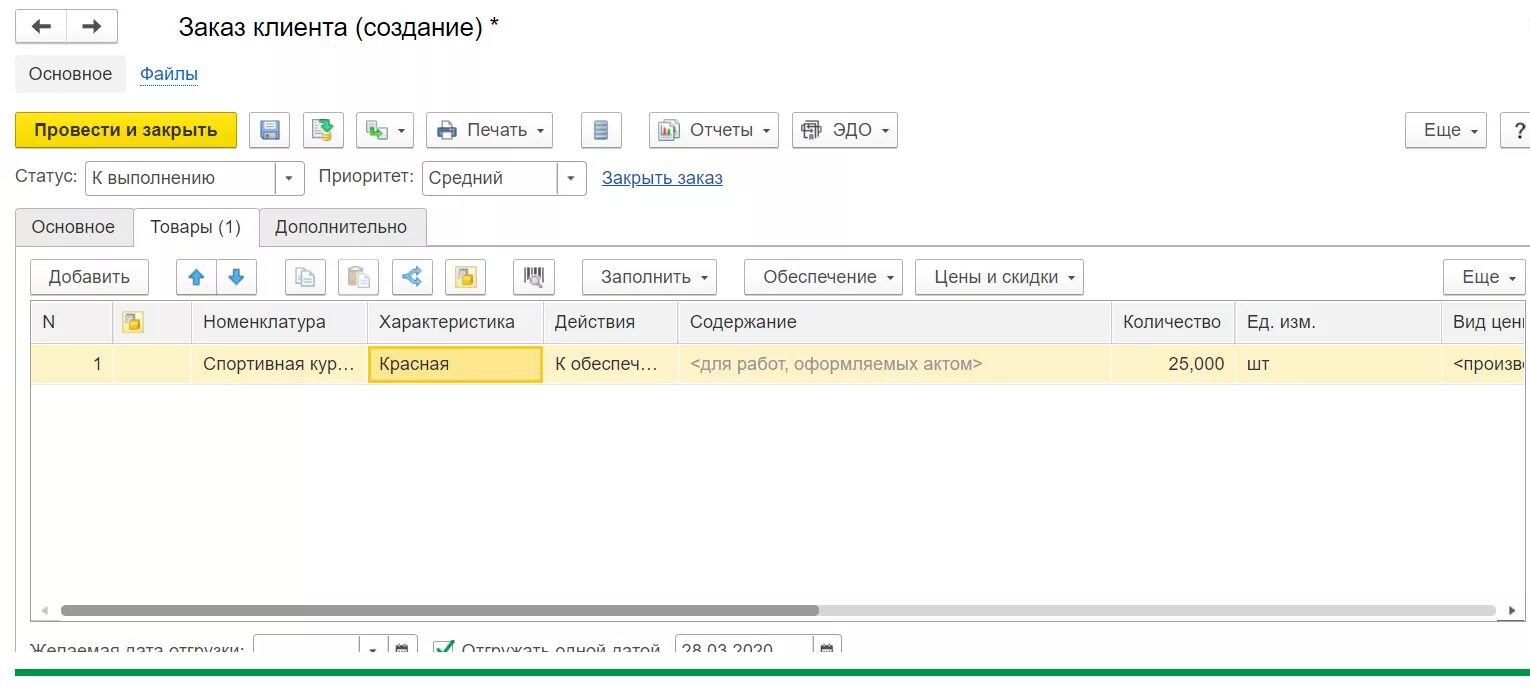Open the Обеспечение dropdown menu
Viewport: 1530px width, 688px height.
pos(824,277)
